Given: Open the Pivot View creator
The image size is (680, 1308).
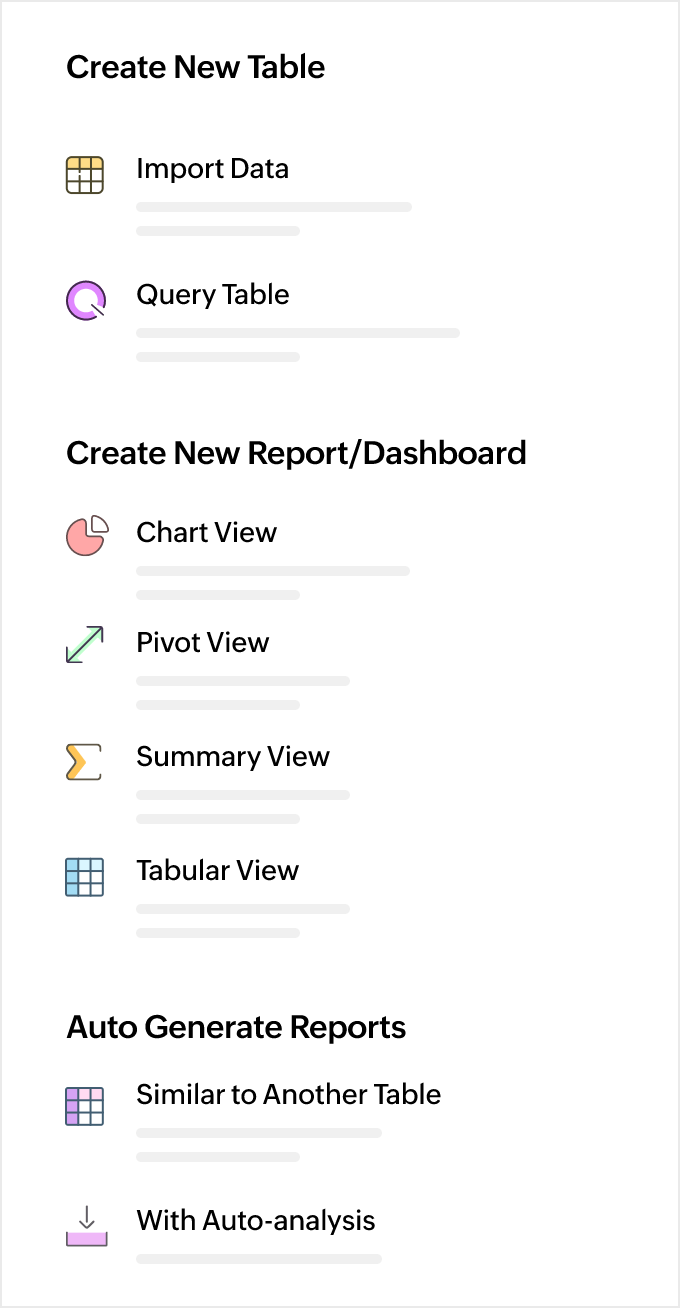Looking at the screenshot, I should click(202, 643).
